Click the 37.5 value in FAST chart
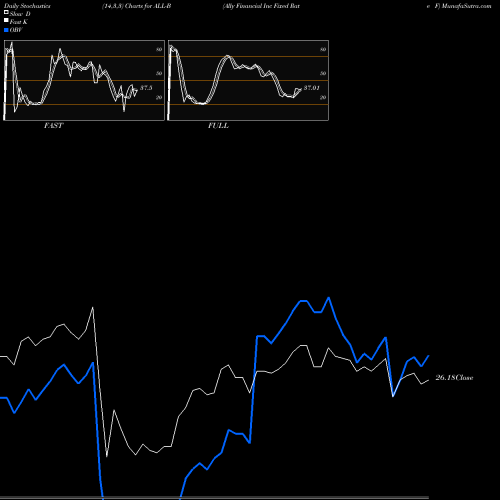This screenshot has width=500, height=500. pyautogui.click(x=146, y=88)
